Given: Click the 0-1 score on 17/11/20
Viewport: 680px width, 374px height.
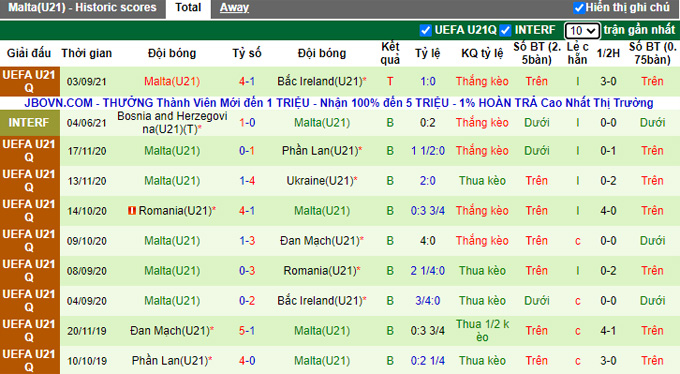Looking at the screenshot, I should pos(247,151).
